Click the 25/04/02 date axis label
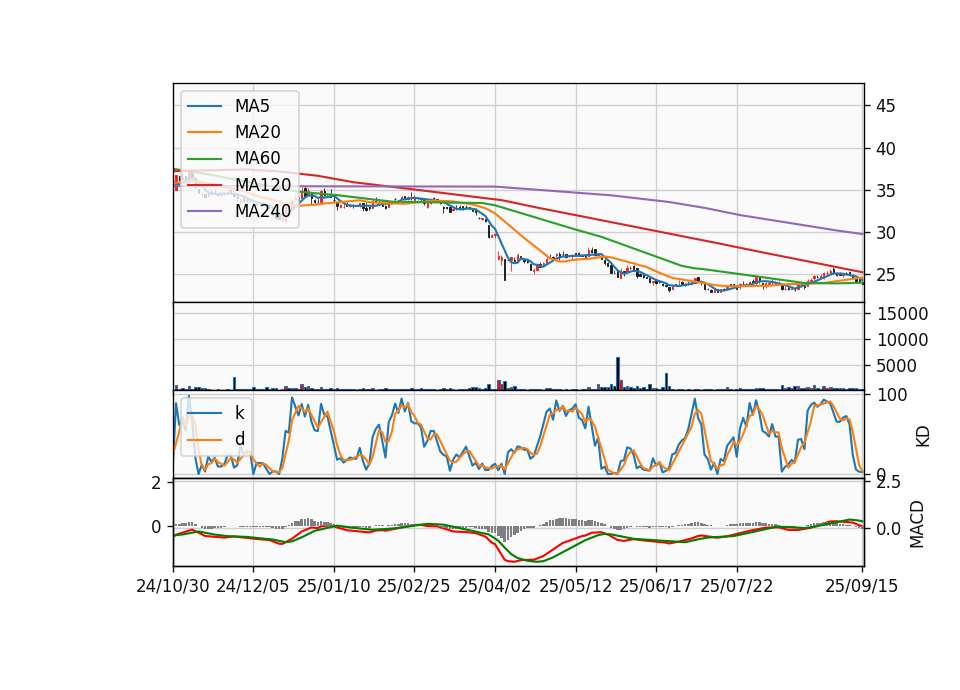Image resolution: width=960 pixels, height=690 pixels. [494, 586]
